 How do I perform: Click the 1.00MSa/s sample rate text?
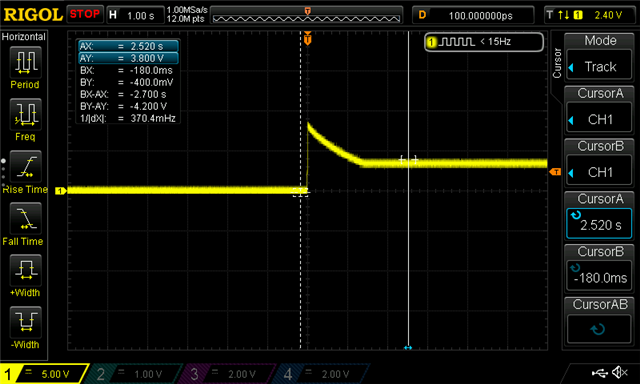point(187,10)
